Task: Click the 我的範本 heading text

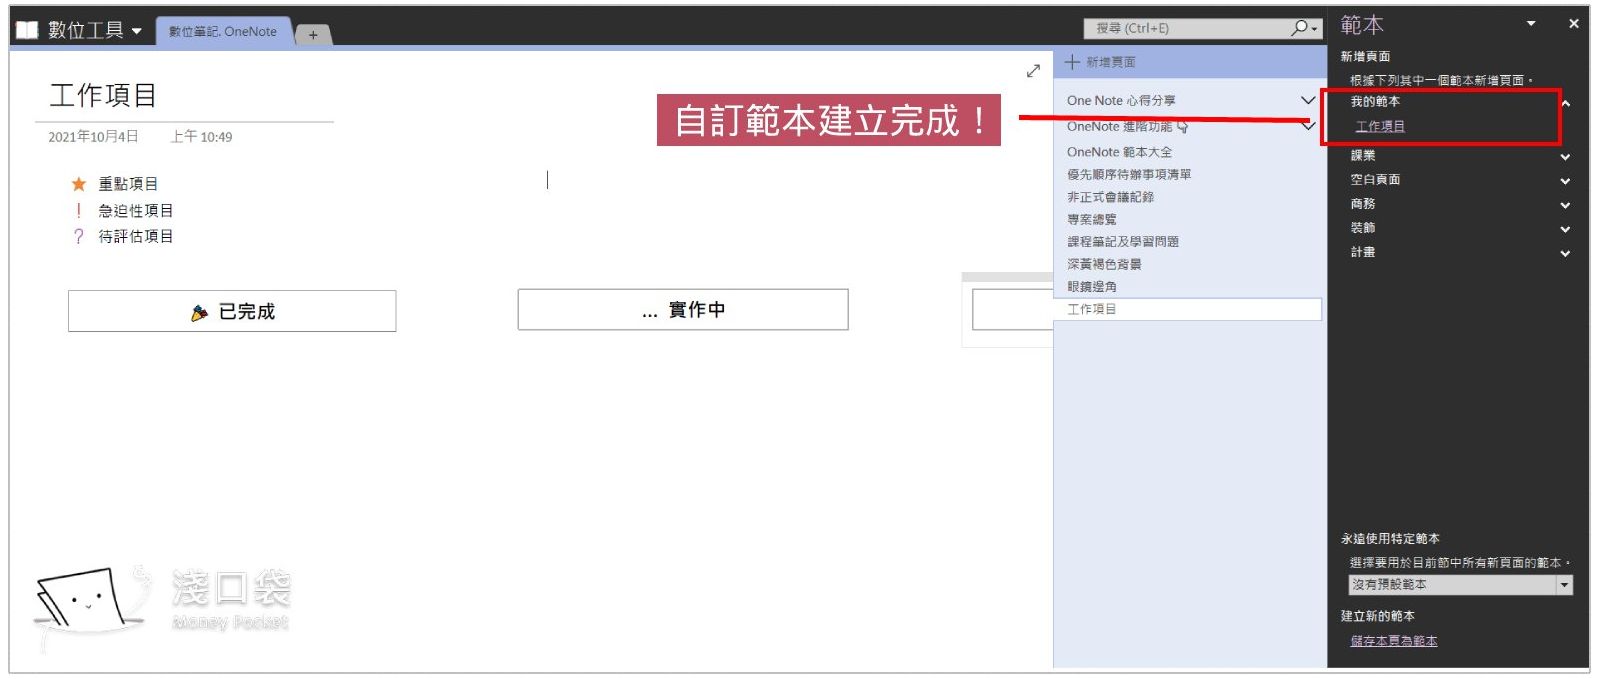Action: tap(1375, 101)
